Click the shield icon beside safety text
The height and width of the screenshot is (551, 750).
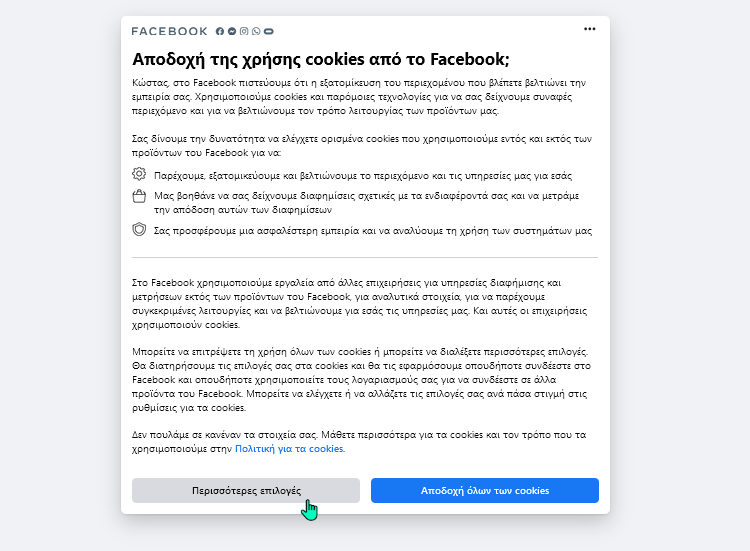click(139, 229)
